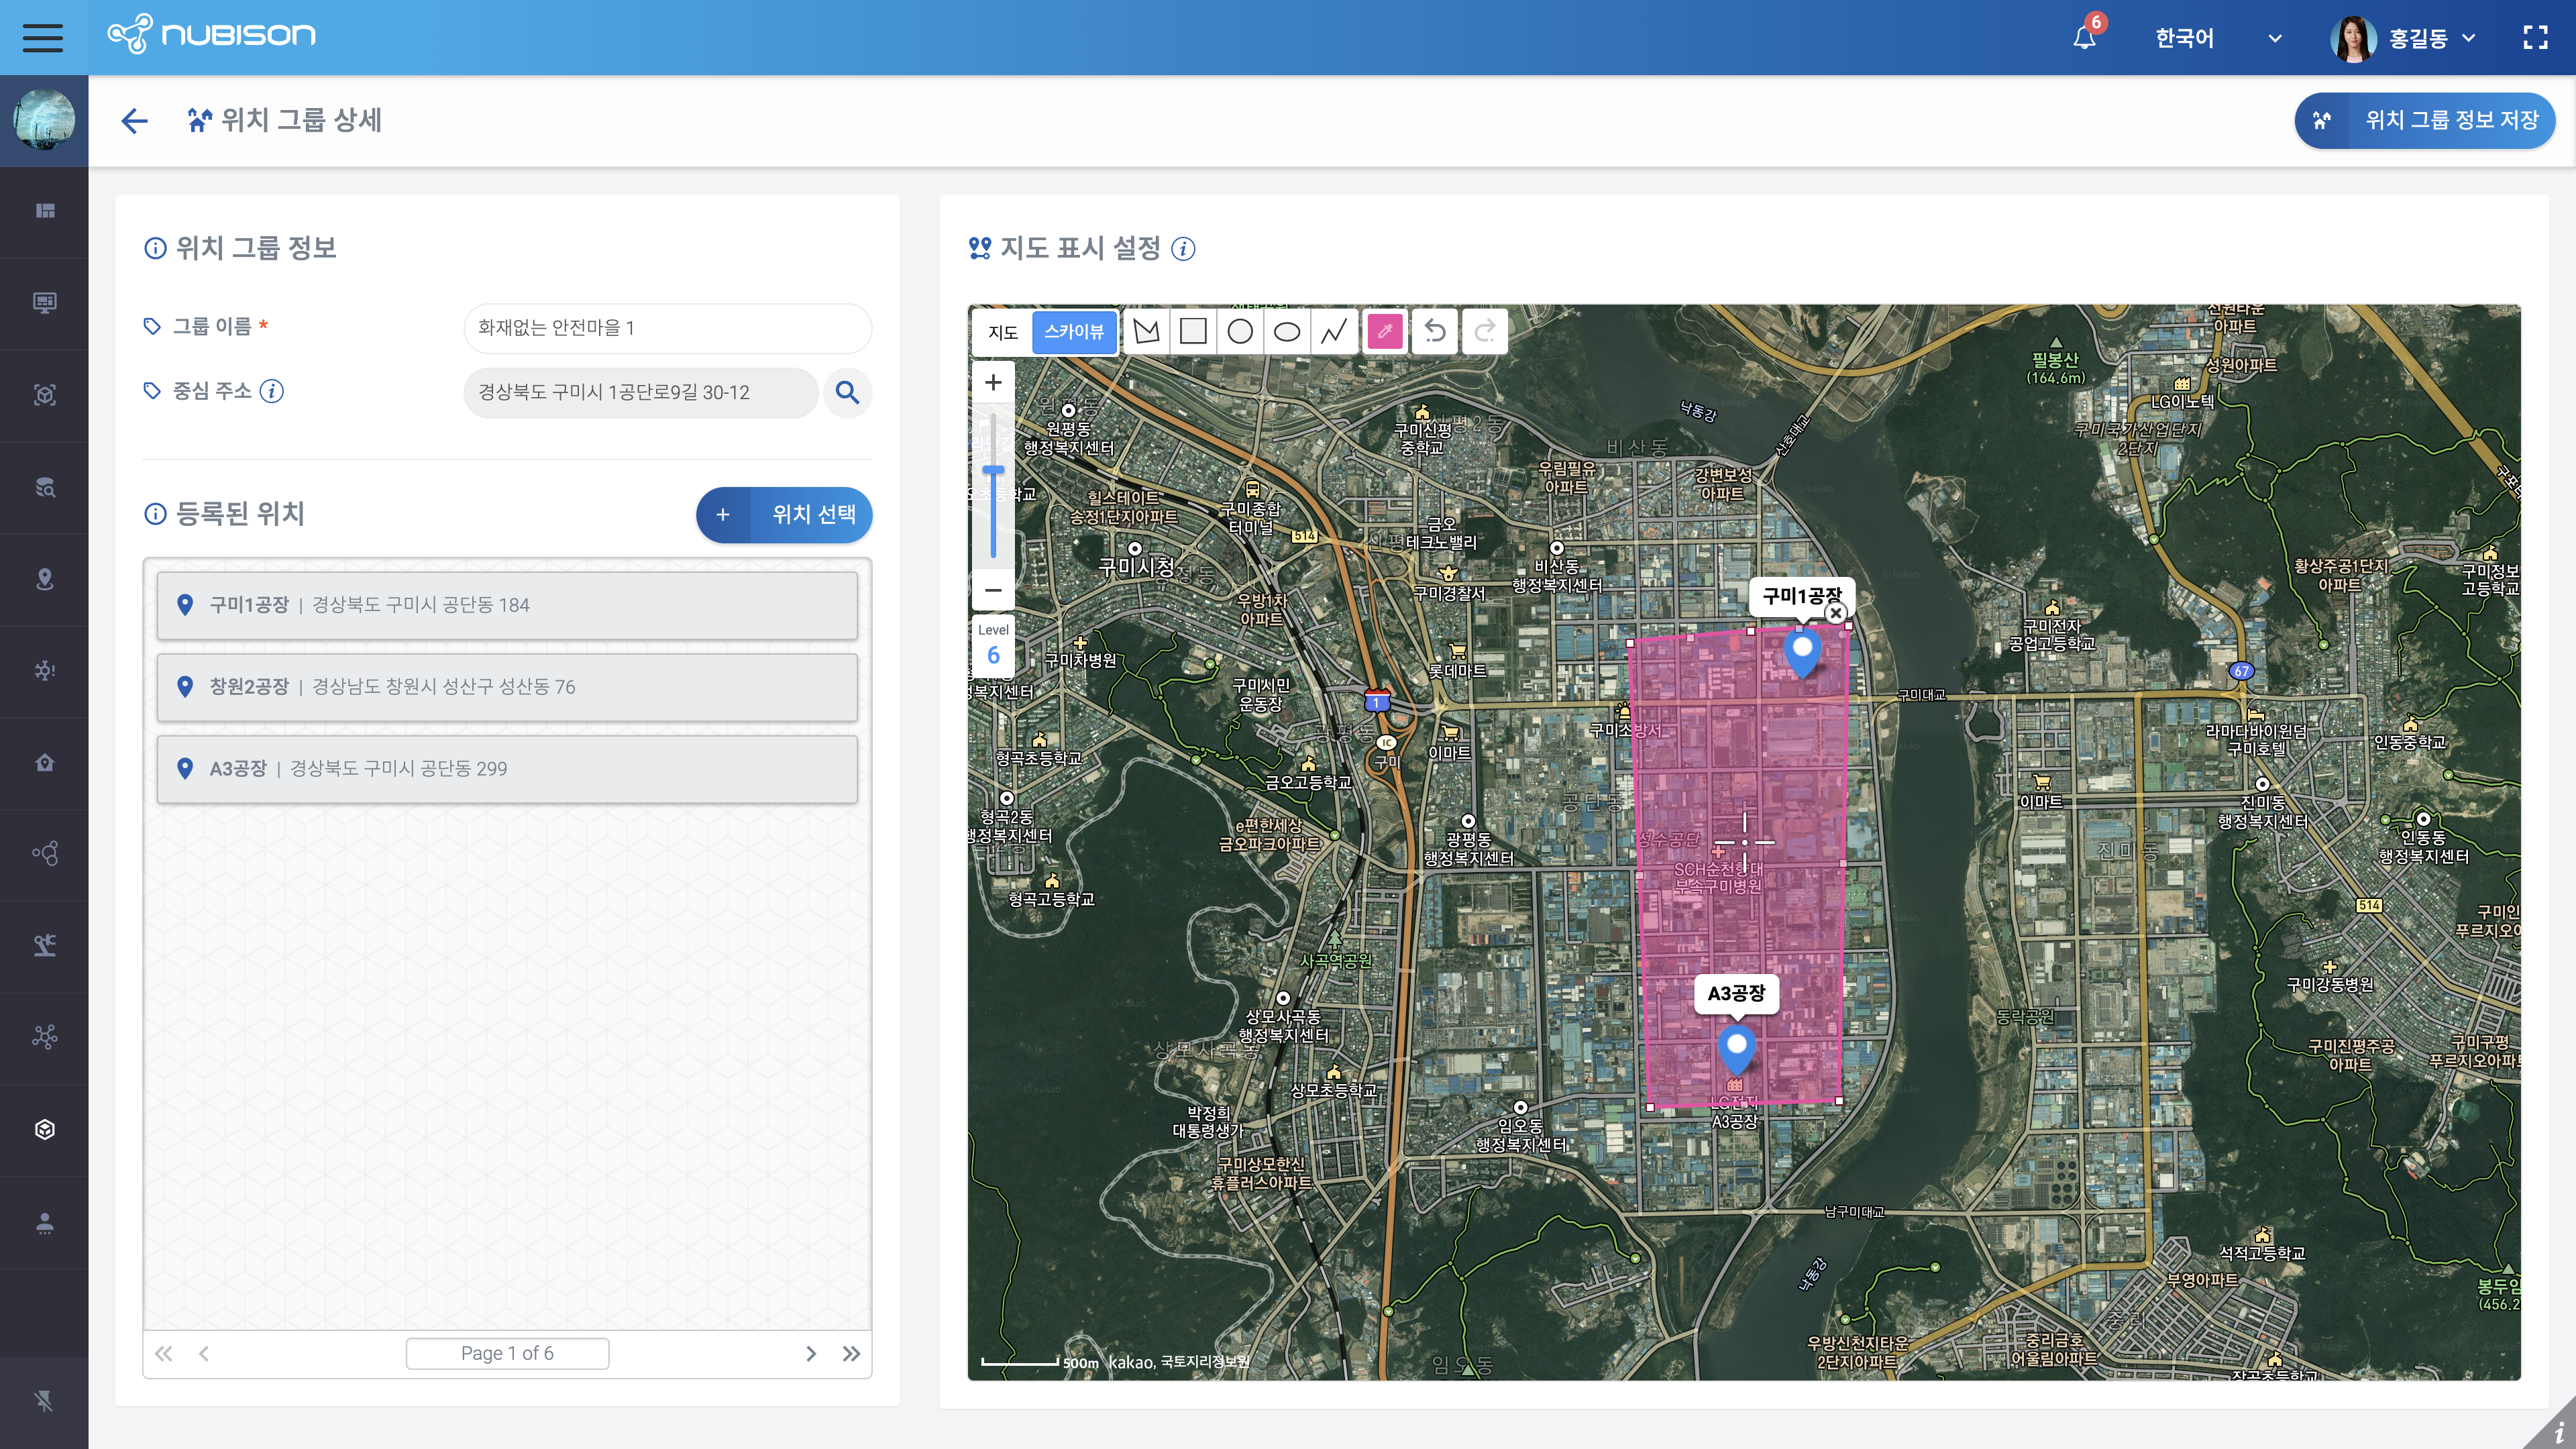Click the pink color picker tool

click(1385, 332)
